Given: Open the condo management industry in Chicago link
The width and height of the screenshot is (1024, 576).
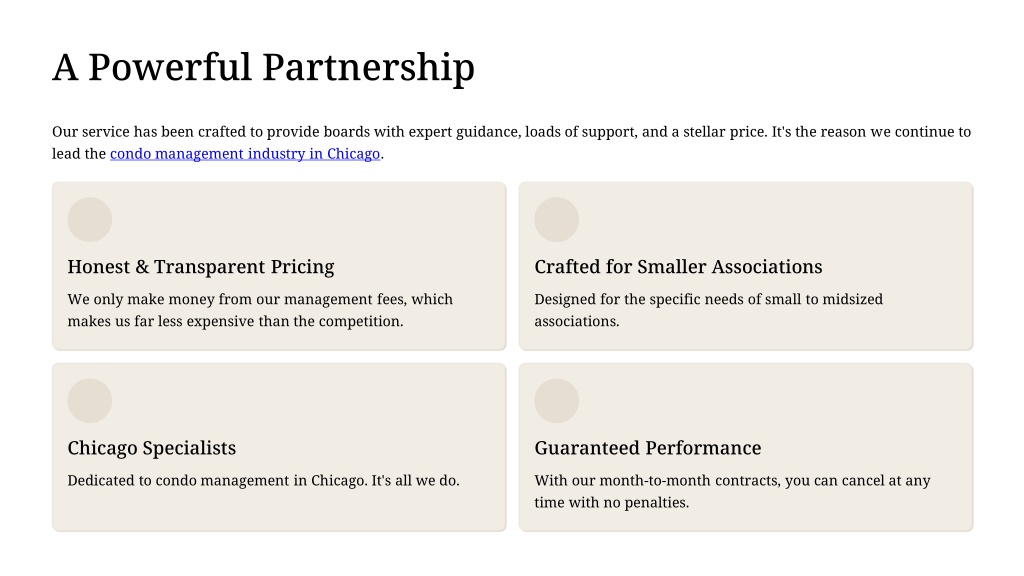Looking at the screenshot, I should (245, 154).
